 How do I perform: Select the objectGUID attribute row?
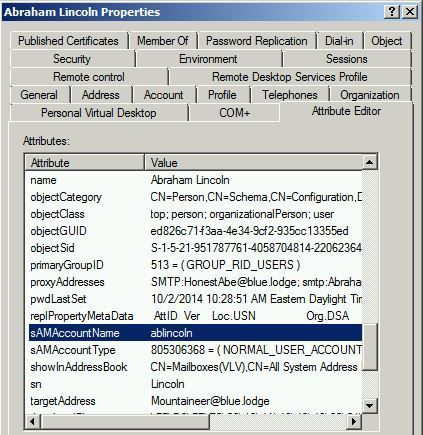pyautogui.click(x=195, y=231)
